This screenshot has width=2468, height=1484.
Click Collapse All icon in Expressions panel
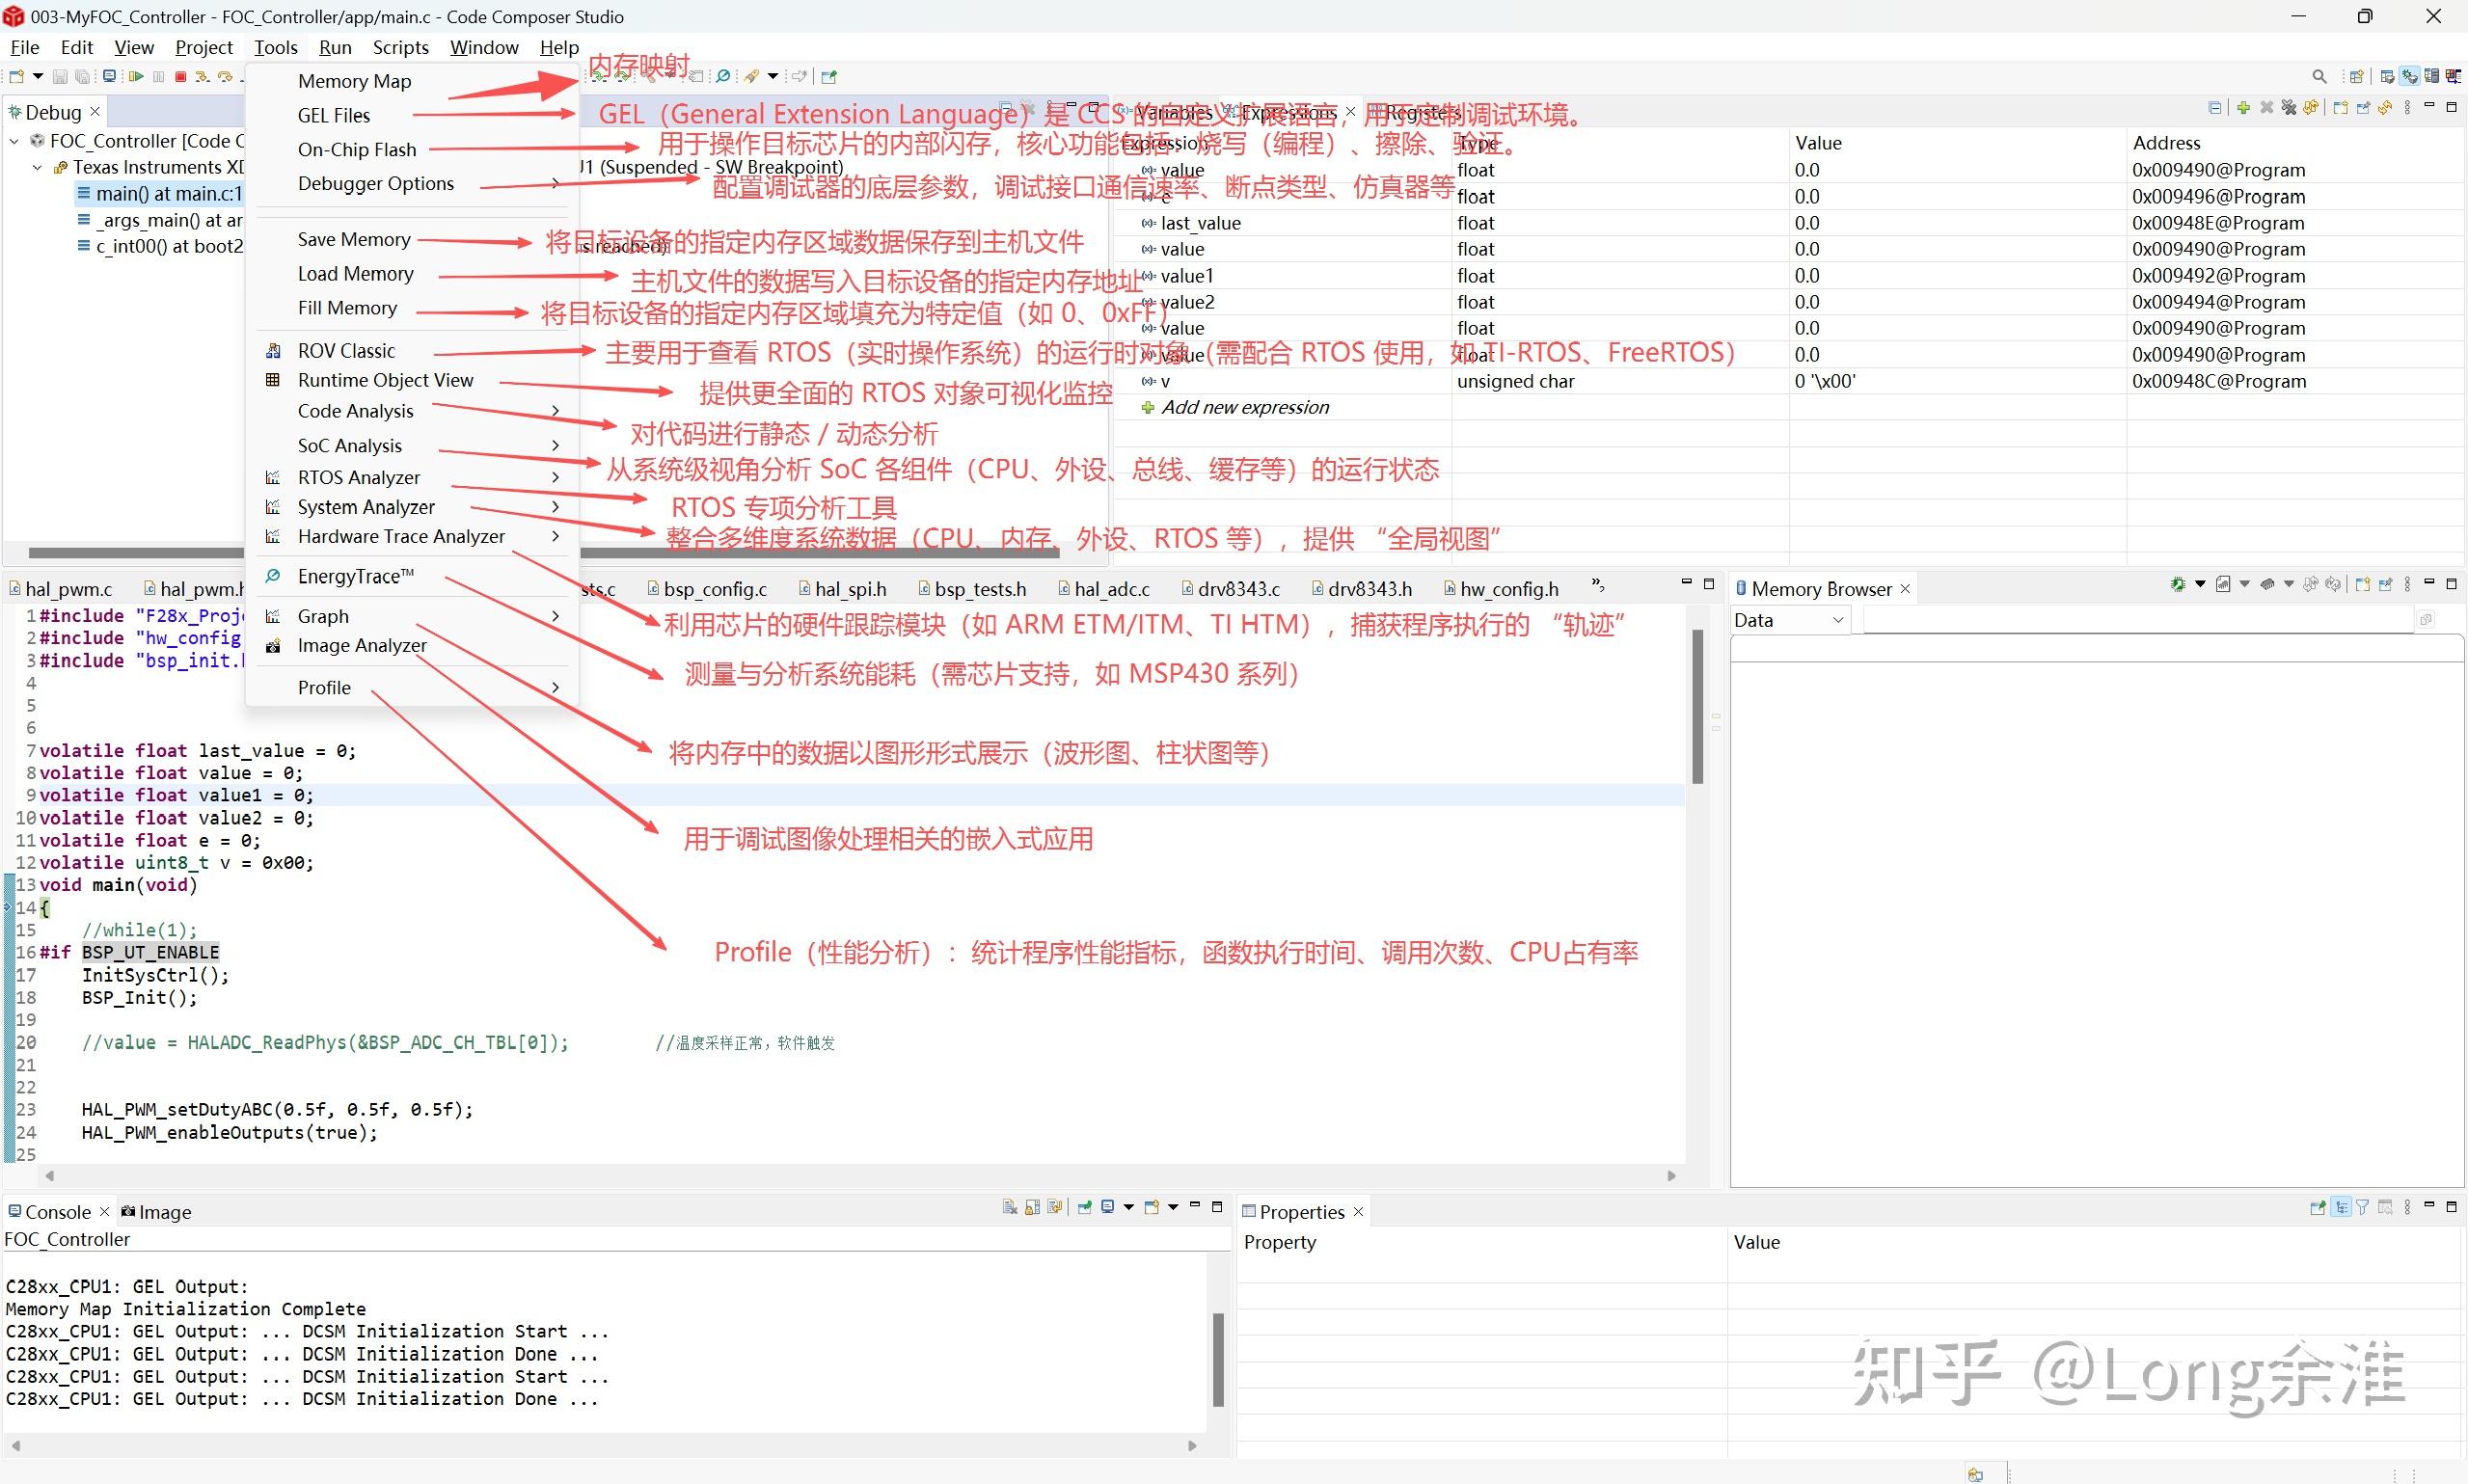[x=2215, y=108]
